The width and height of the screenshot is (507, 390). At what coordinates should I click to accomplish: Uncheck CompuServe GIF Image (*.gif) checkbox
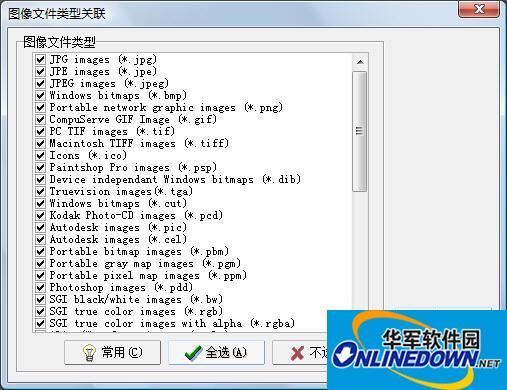click(x=40, y=119)
